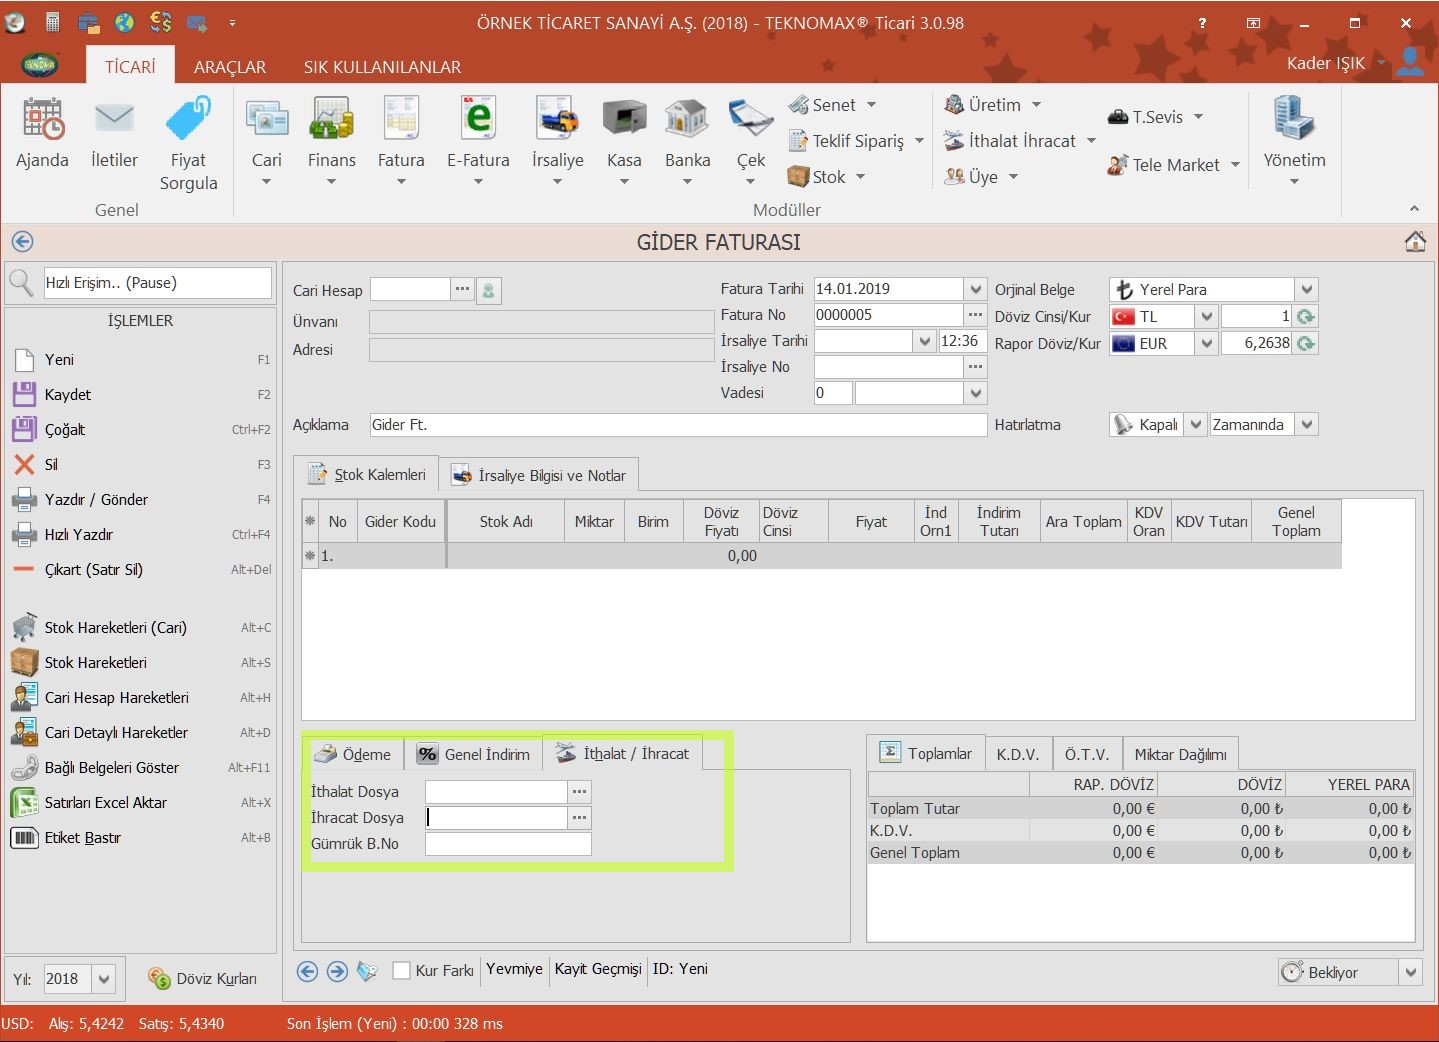The image size is (1439, 1042).
Task: Select the İrsaliye Bilgisi ve Notlar tab
Action: pos(539,475)
